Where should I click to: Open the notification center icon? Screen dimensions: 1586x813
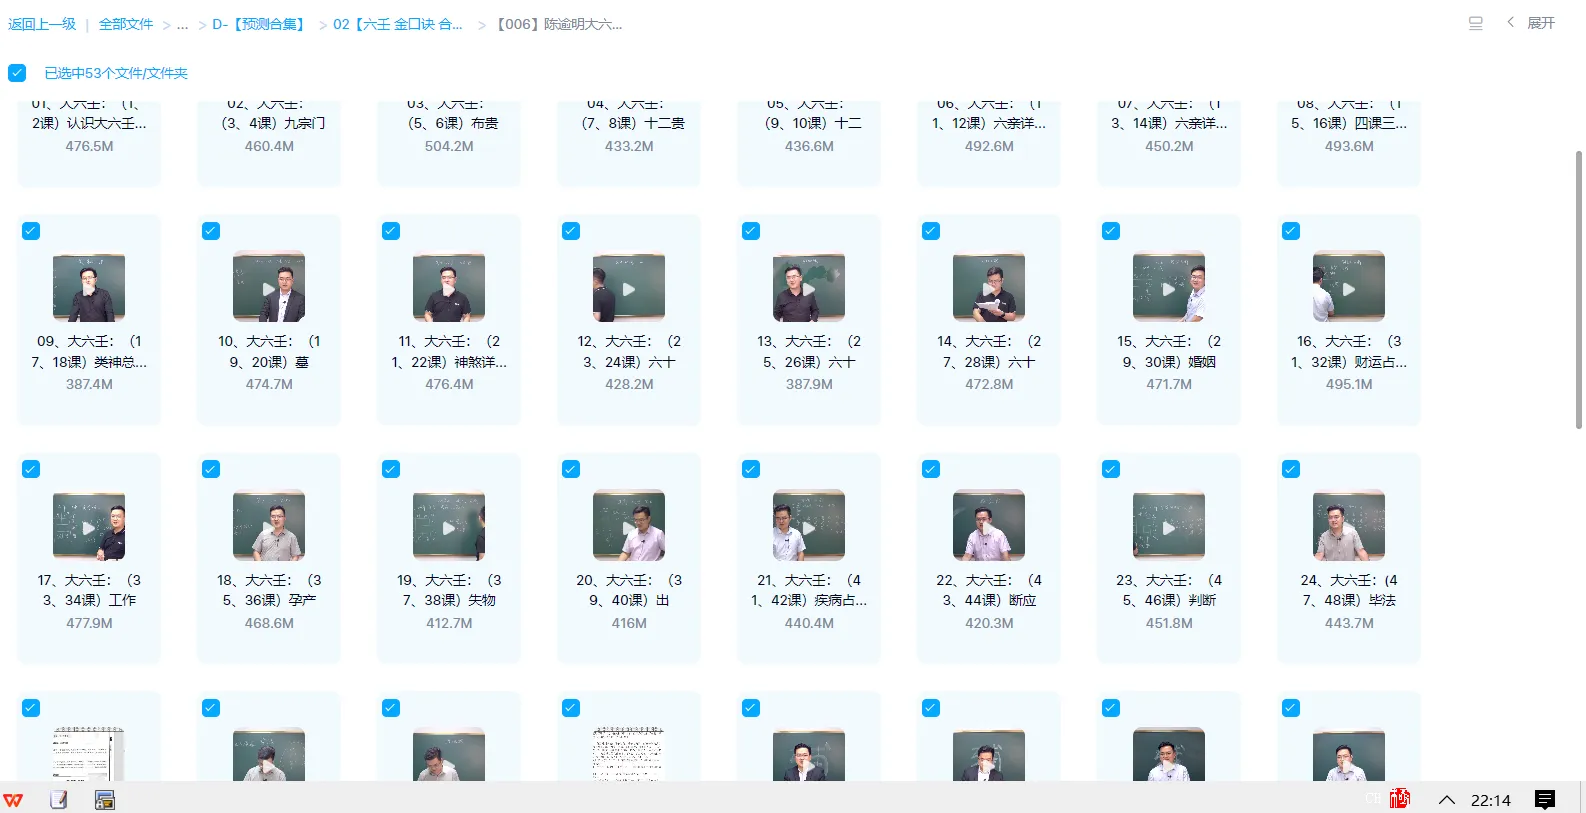tap(1545, 800)
